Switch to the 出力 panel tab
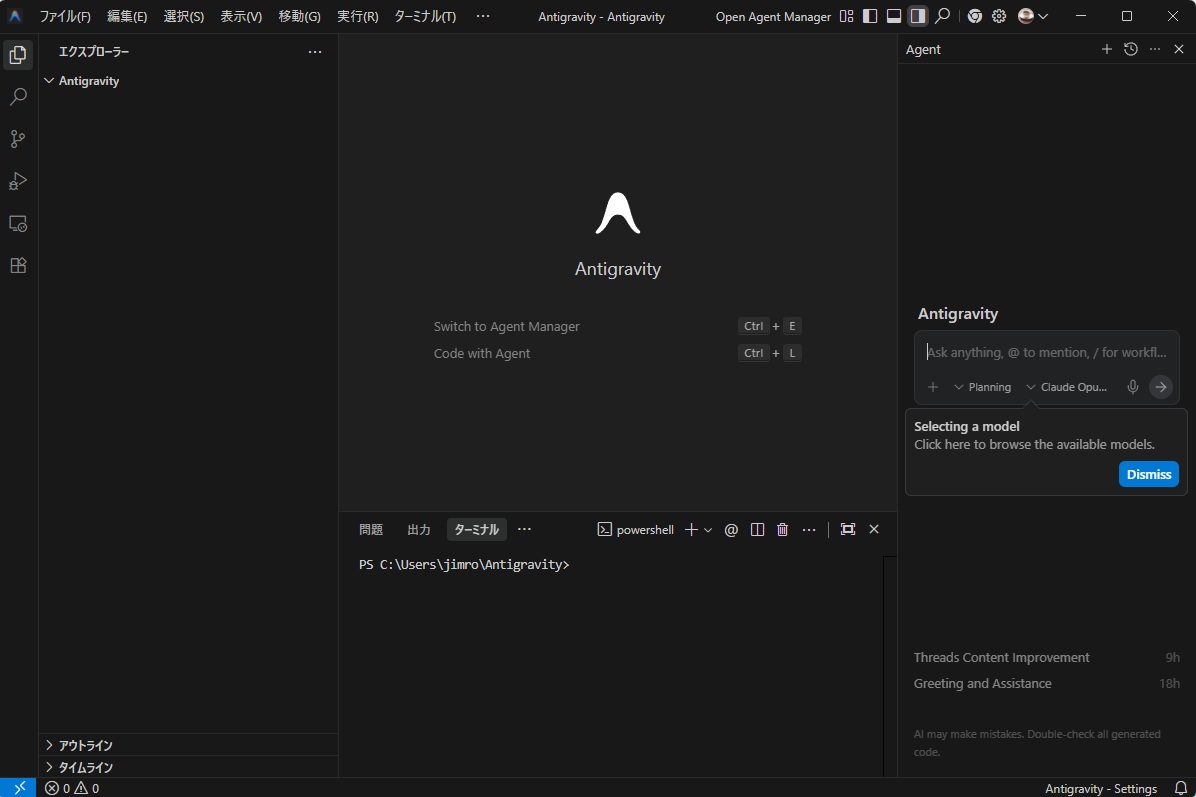The image size is (1196, 797). pos(419,530)
